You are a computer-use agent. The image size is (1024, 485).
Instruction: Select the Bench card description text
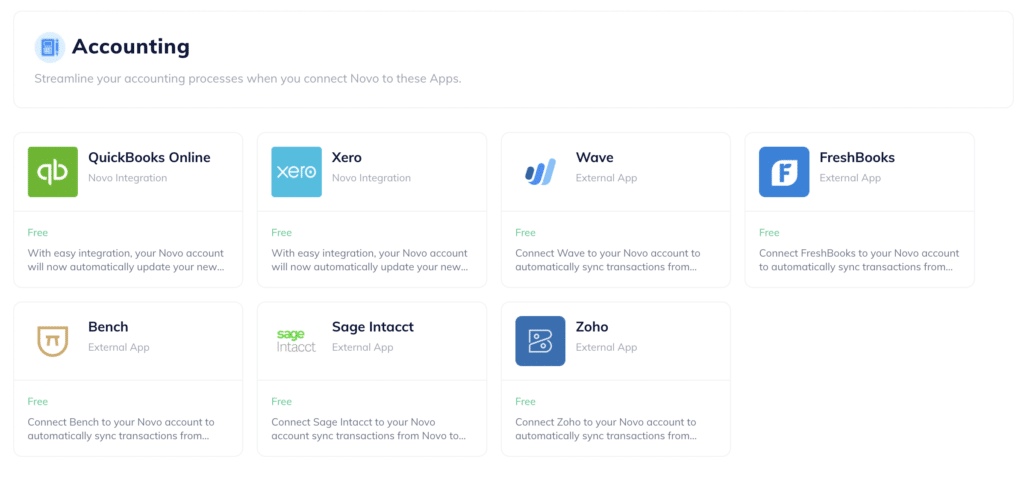click(x=121, y=429)
